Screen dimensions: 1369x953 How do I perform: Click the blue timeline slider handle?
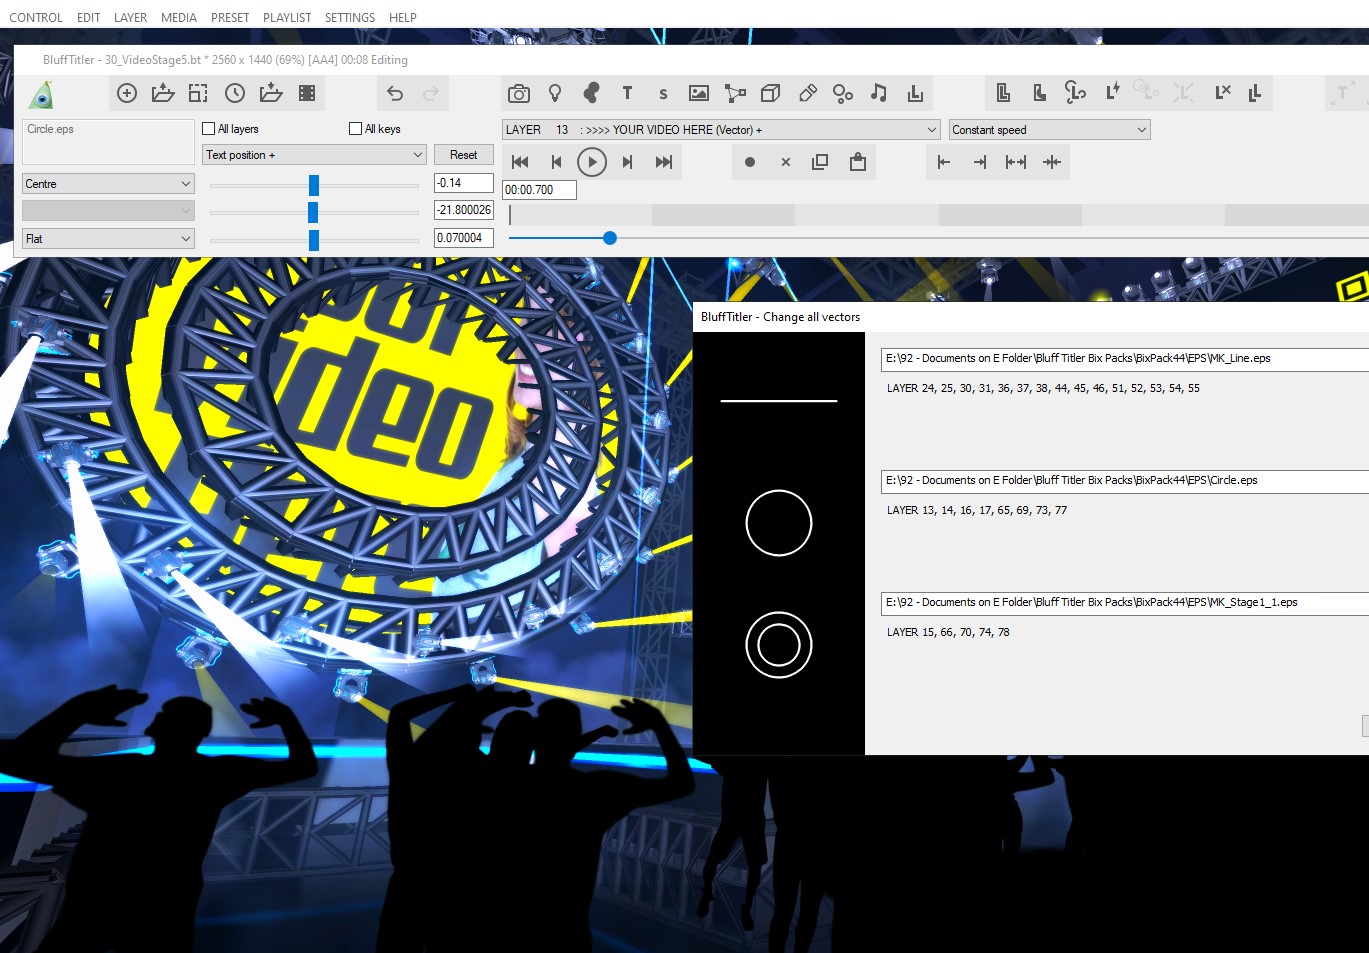[x=610, y=238]
